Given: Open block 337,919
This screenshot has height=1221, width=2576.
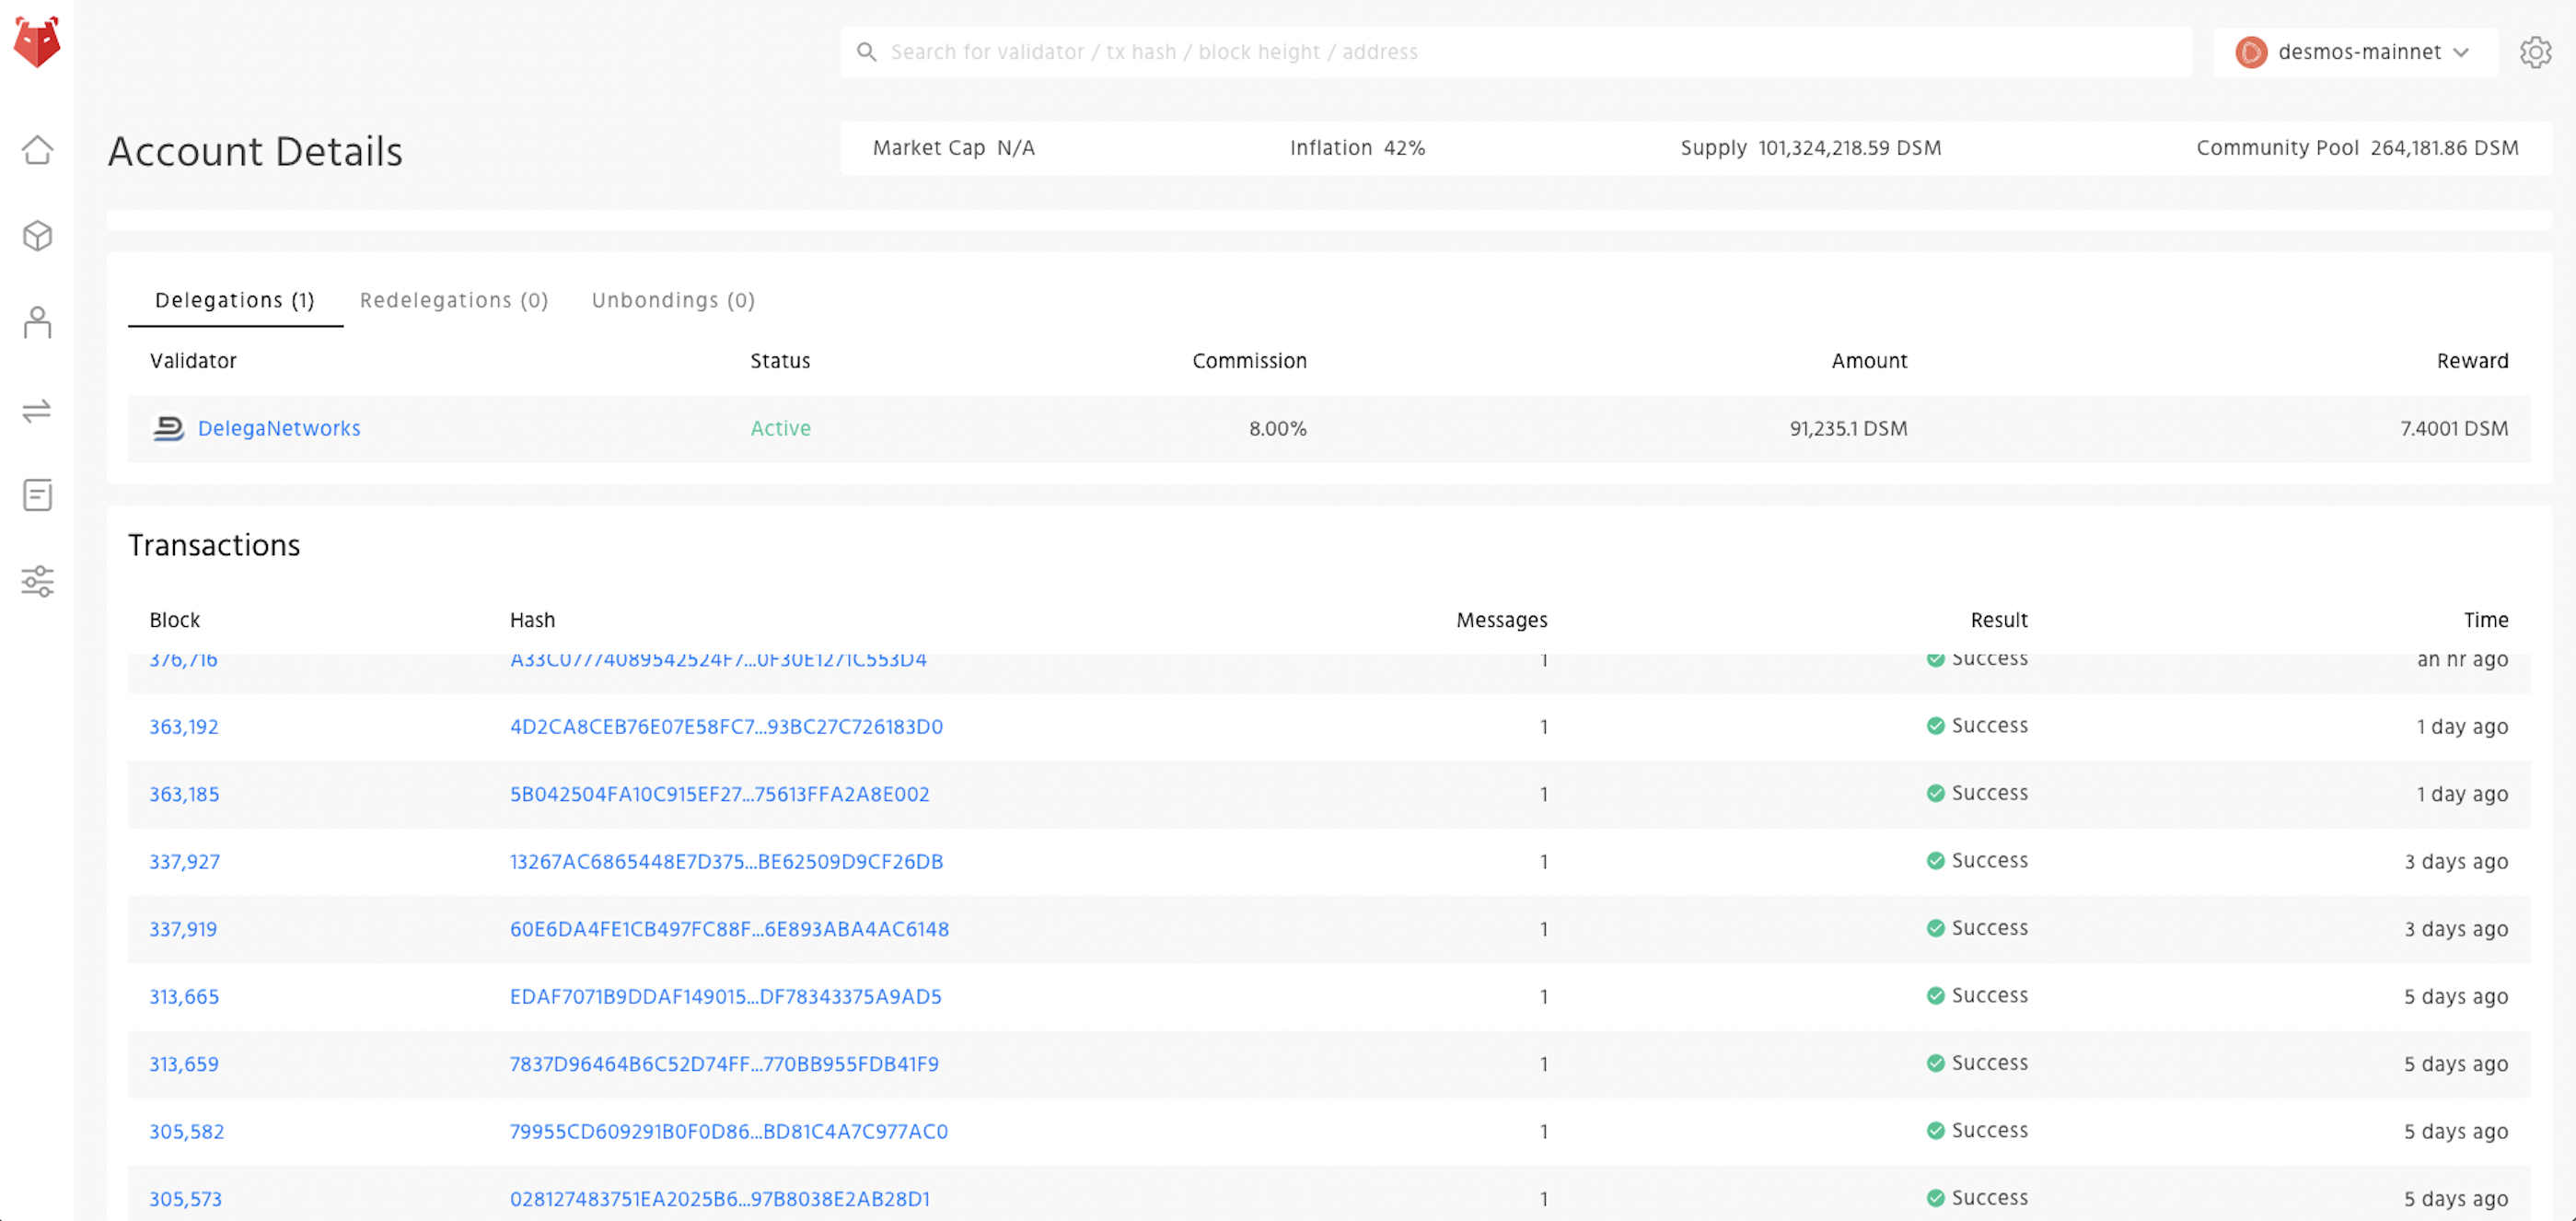Looking at the screenshot, I should pyautogui.click(x=183, y=929).
